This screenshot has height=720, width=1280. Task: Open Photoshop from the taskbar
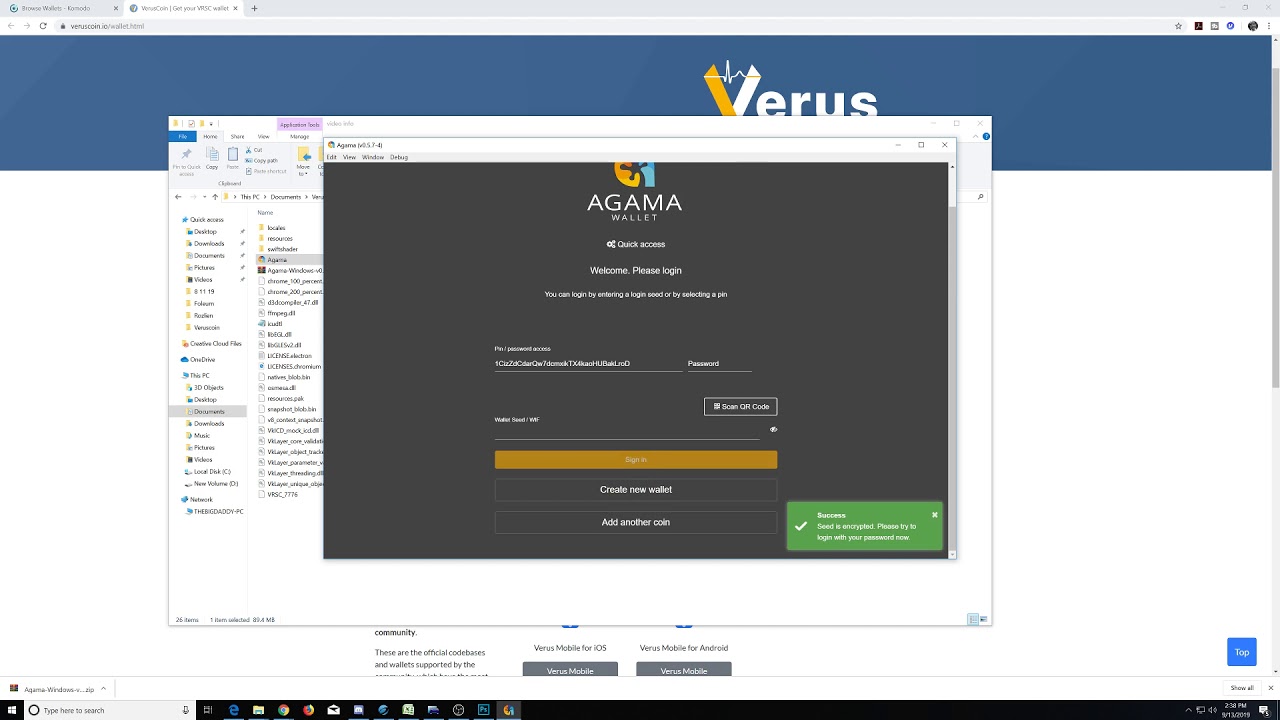click(484, 710)
